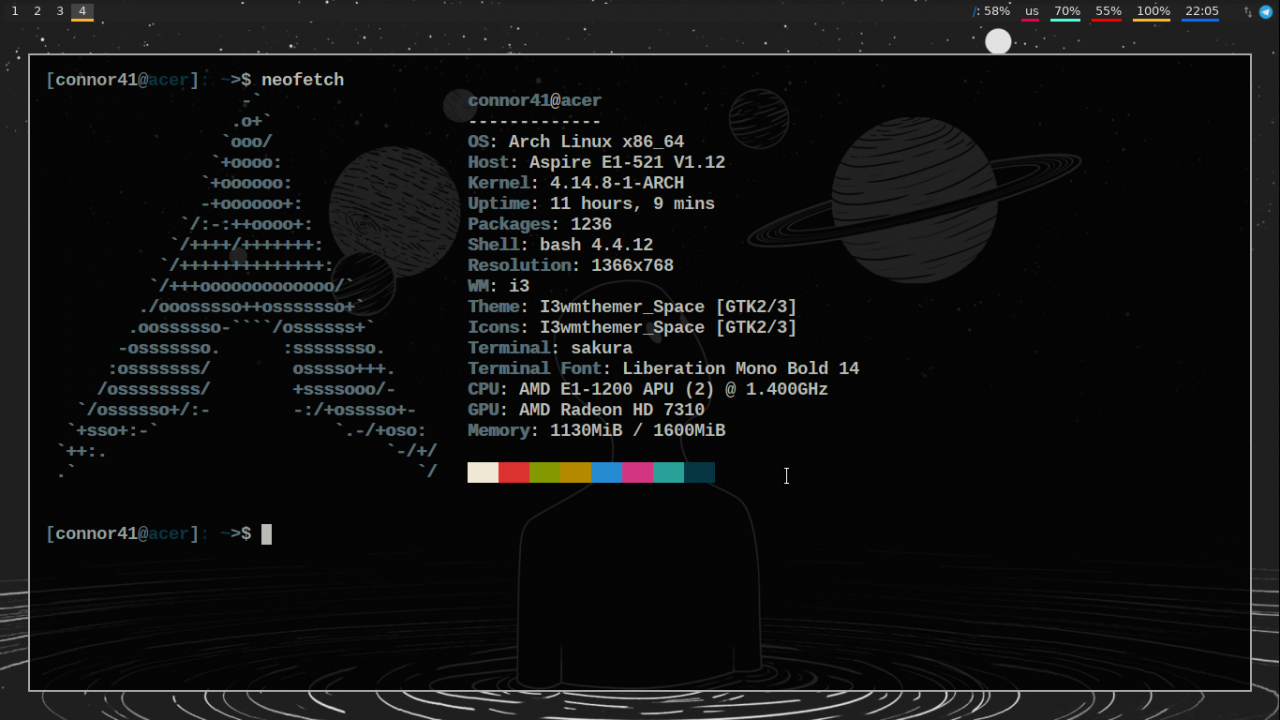Click the blue color swatch
Image resolution: width=1280 pixels, height=720 pixels.
pos(607,472)
